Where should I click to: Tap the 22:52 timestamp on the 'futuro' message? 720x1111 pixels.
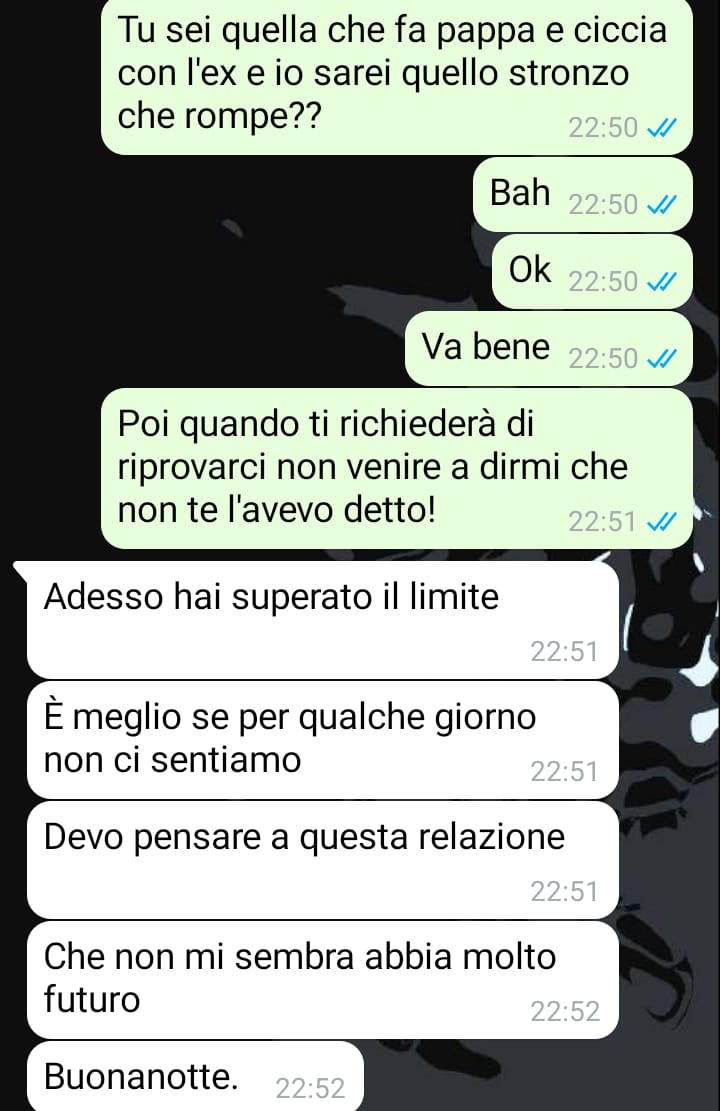coord(566,1011)
